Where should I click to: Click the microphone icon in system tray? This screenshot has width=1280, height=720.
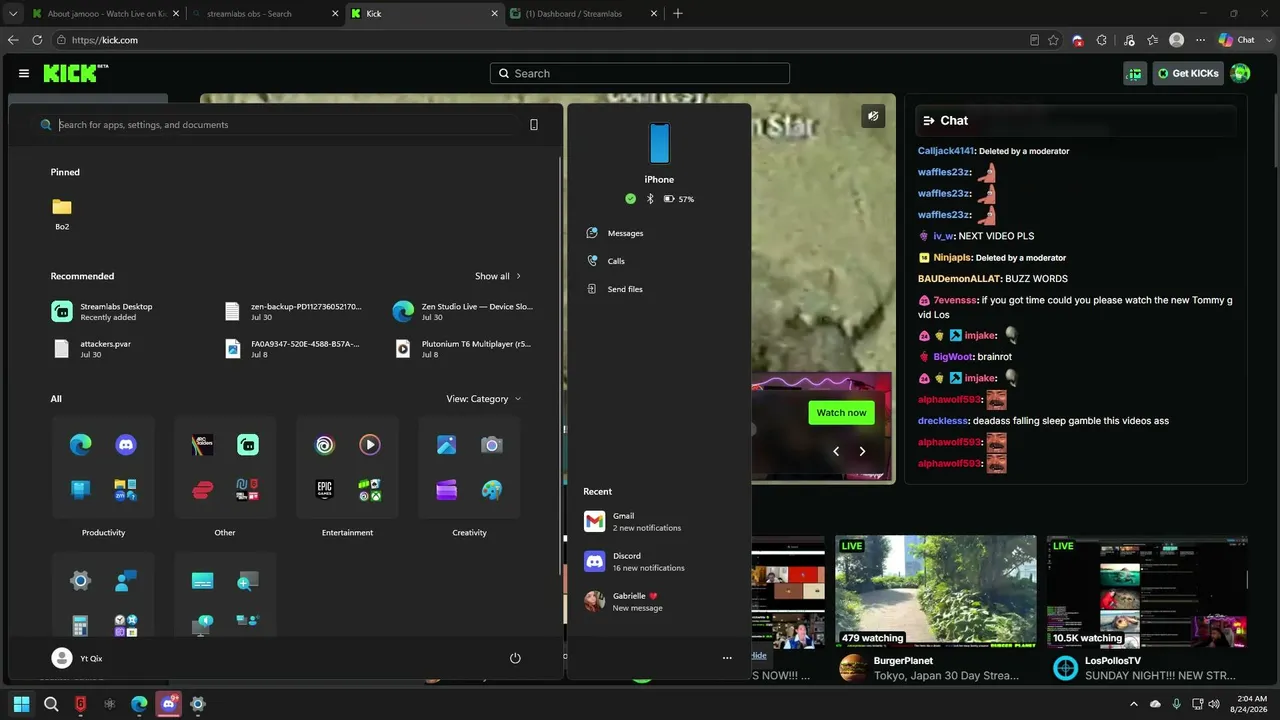pos(1176,704)
